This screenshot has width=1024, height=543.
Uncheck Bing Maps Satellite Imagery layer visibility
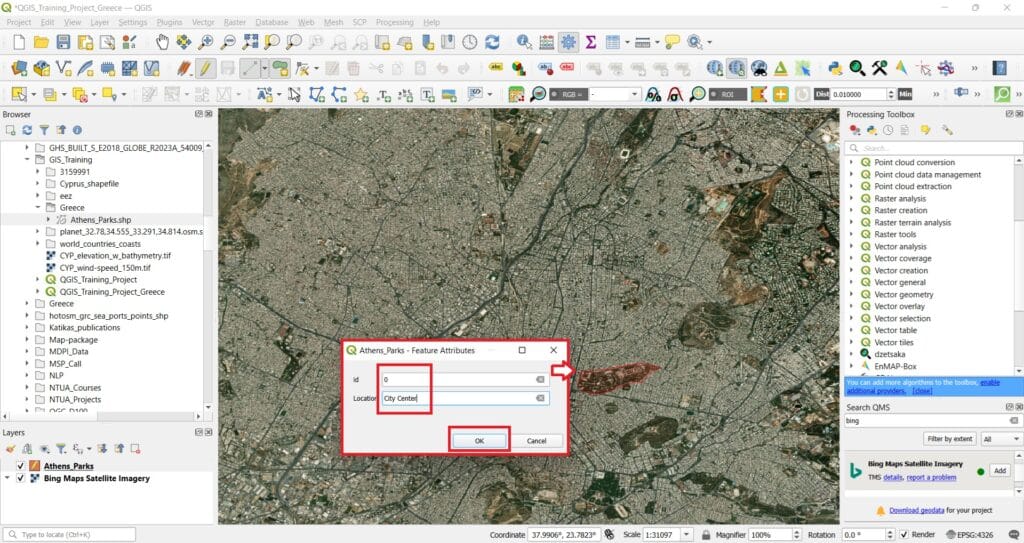(x=20, y=478)
